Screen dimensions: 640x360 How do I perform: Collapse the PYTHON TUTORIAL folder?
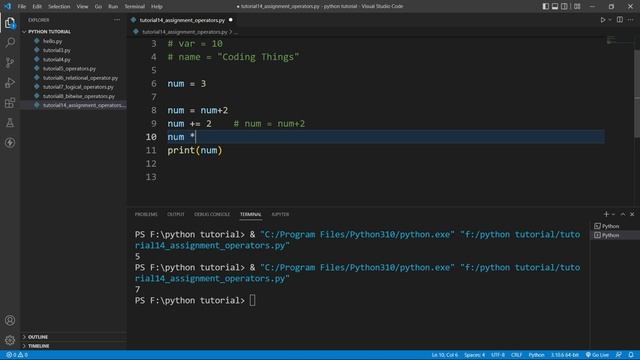[49, 31]
